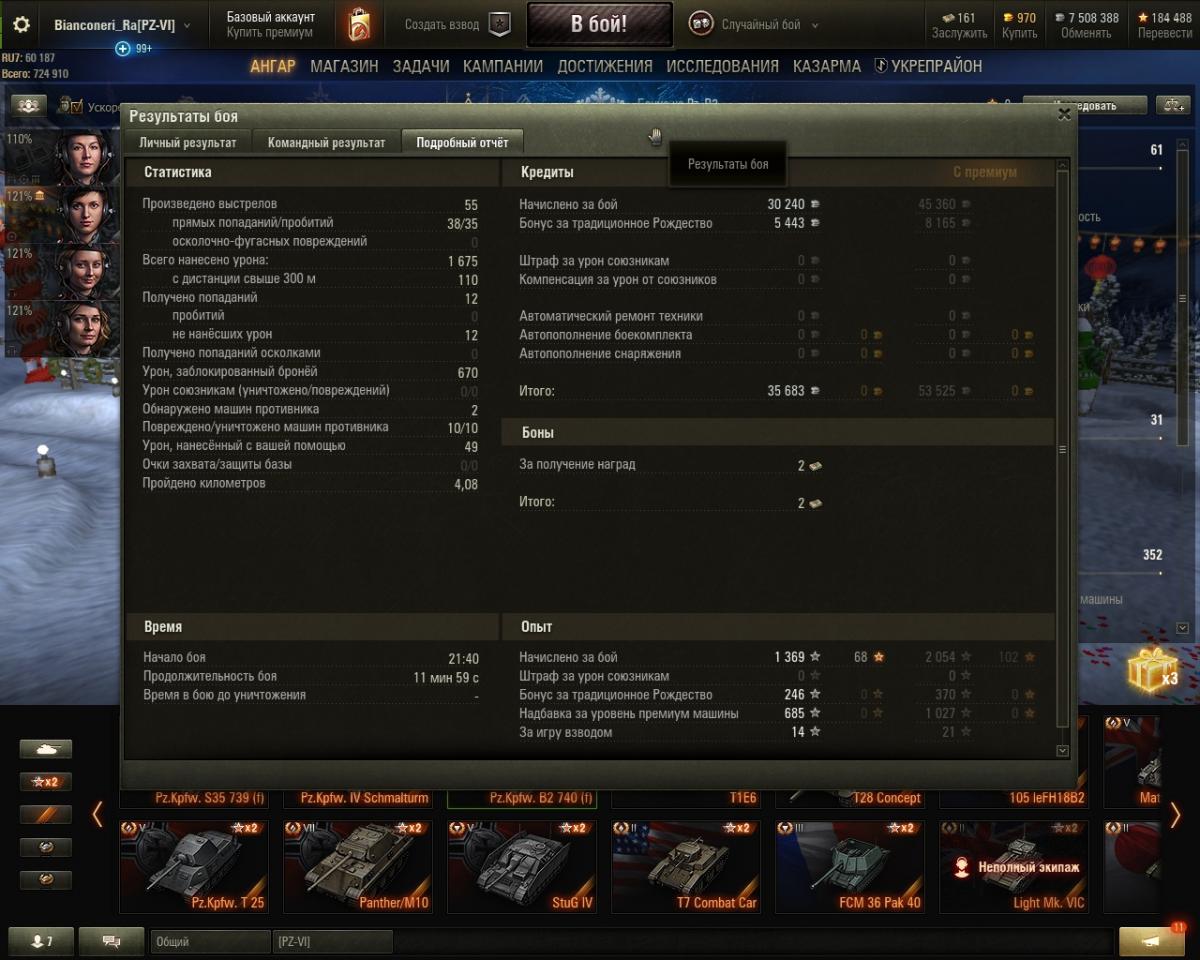The image size is (1200, 960).
Task: Click the blue plus 99+ notification badge
Action: point(123,48)
